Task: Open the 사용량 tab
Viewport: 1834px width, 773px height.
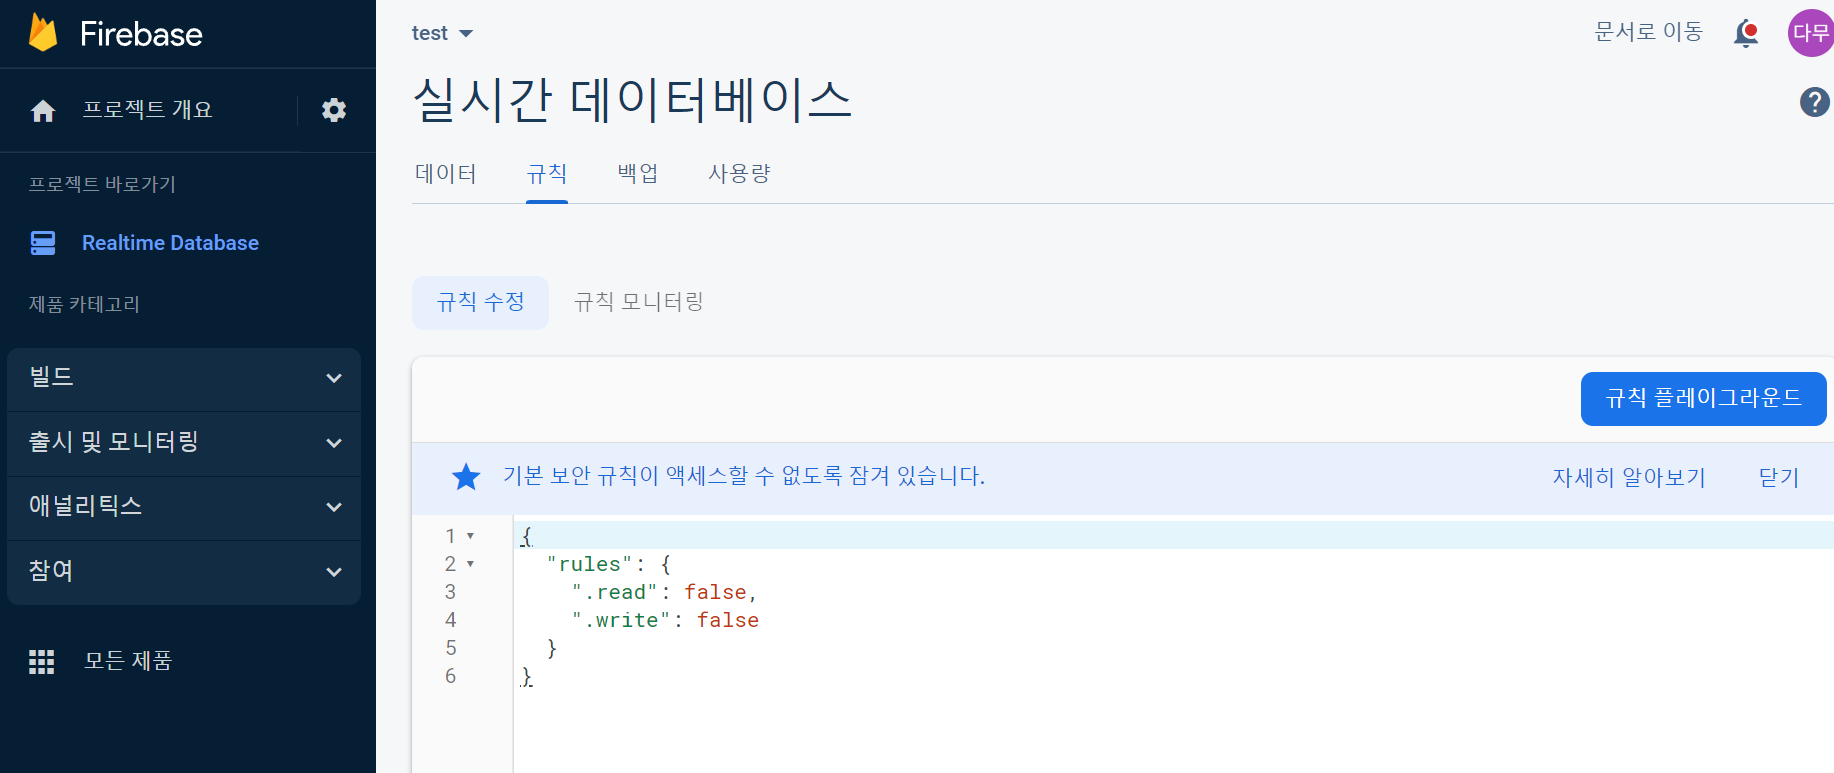Action: pyautogui.click(x=739, y=174)
